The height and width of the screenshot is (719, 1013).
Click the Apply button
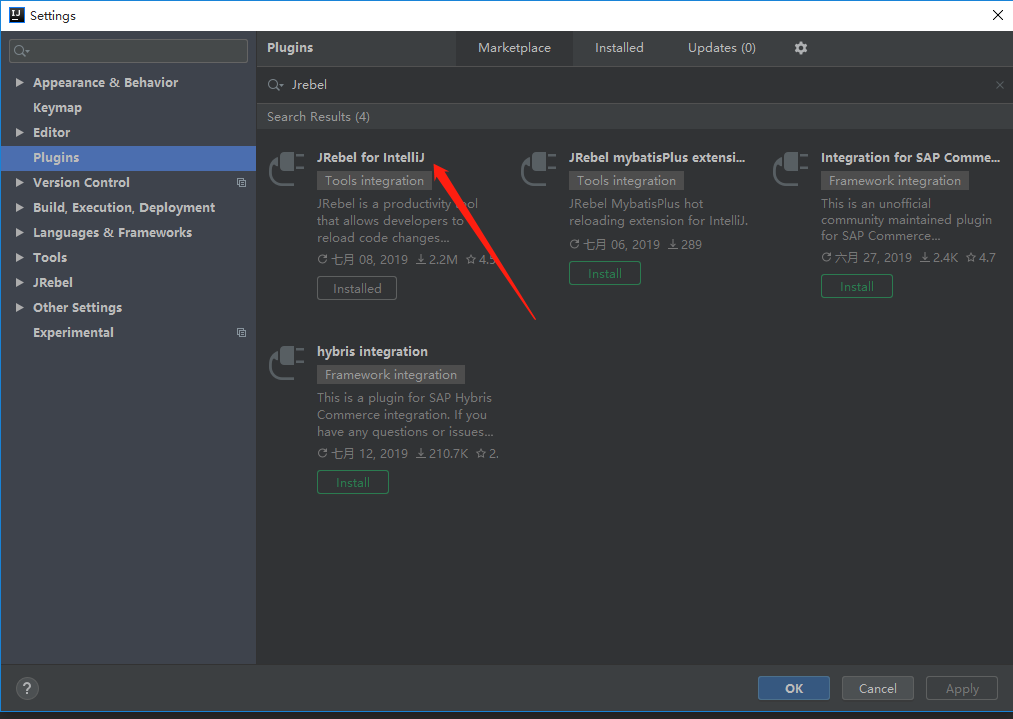coord(962,689)
